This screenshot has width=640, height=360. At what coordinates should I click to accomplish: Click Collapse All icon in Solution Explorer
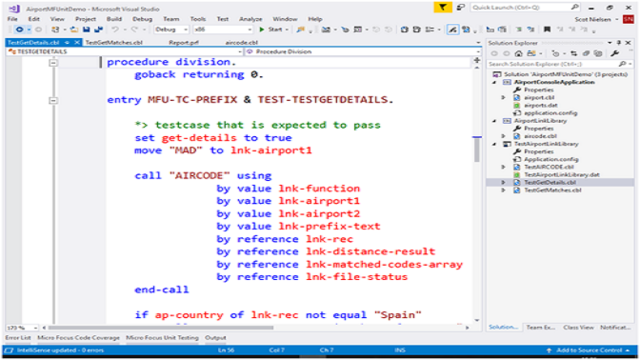tap(586, 53)
